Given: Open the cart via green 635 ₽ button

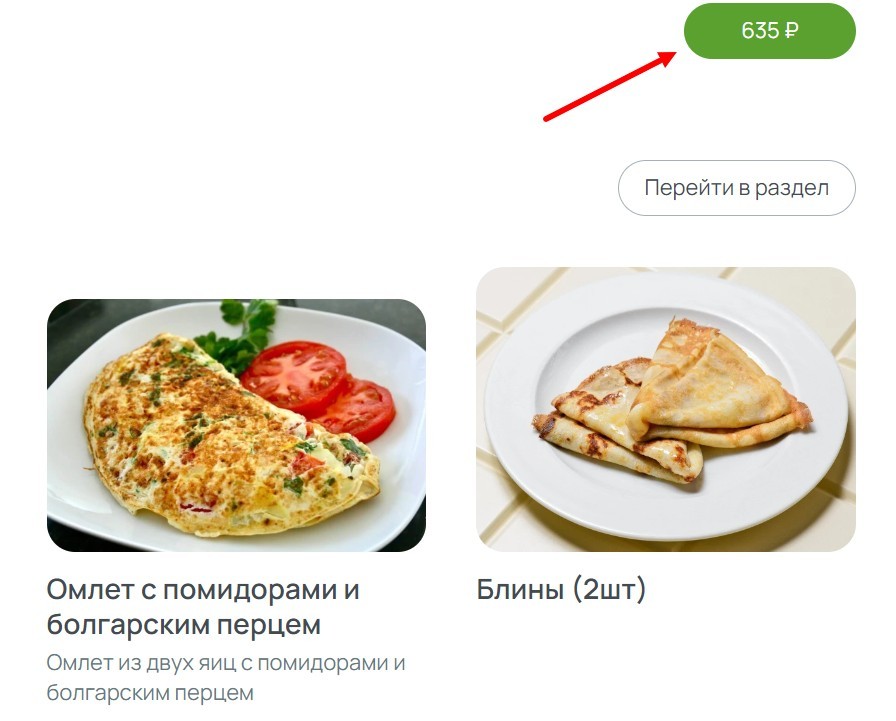Looking at the screenshot, I should (x=769, y=30).
